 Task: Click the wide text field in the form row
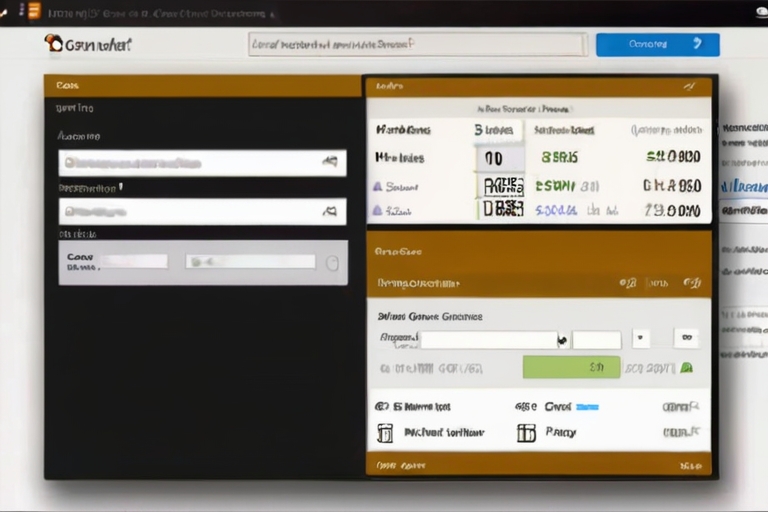(489, 340)
